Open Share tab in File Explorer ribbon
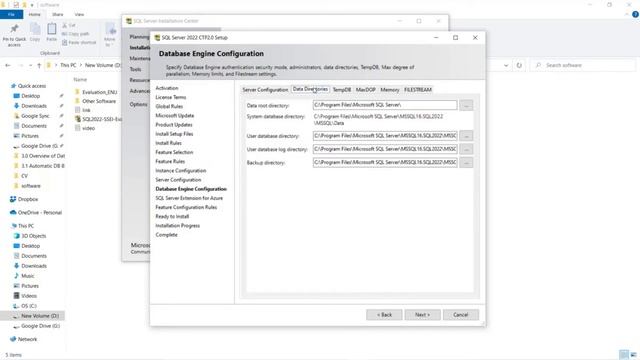 pos(58,14)
